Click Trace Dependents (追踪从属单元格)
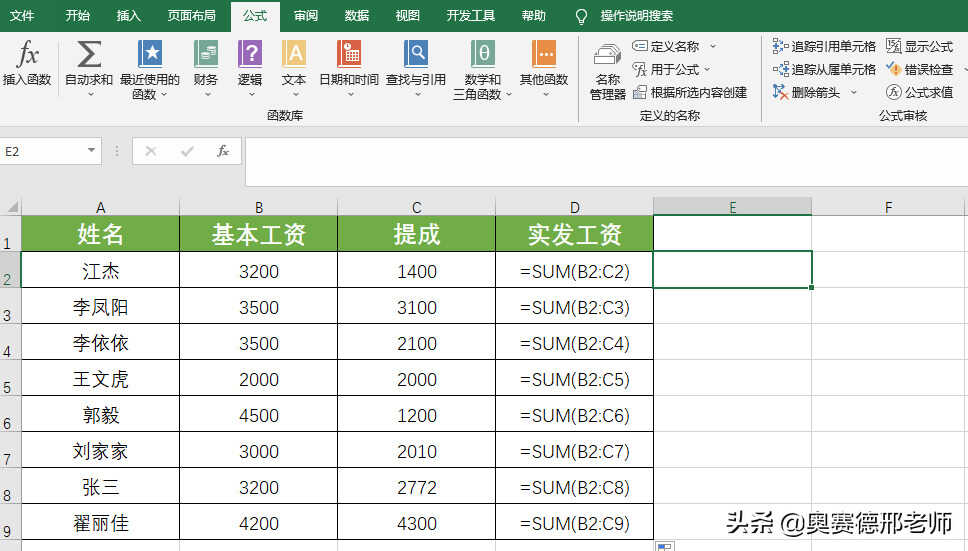This screenshot has height=551, width=968. (x=824, y=69)
